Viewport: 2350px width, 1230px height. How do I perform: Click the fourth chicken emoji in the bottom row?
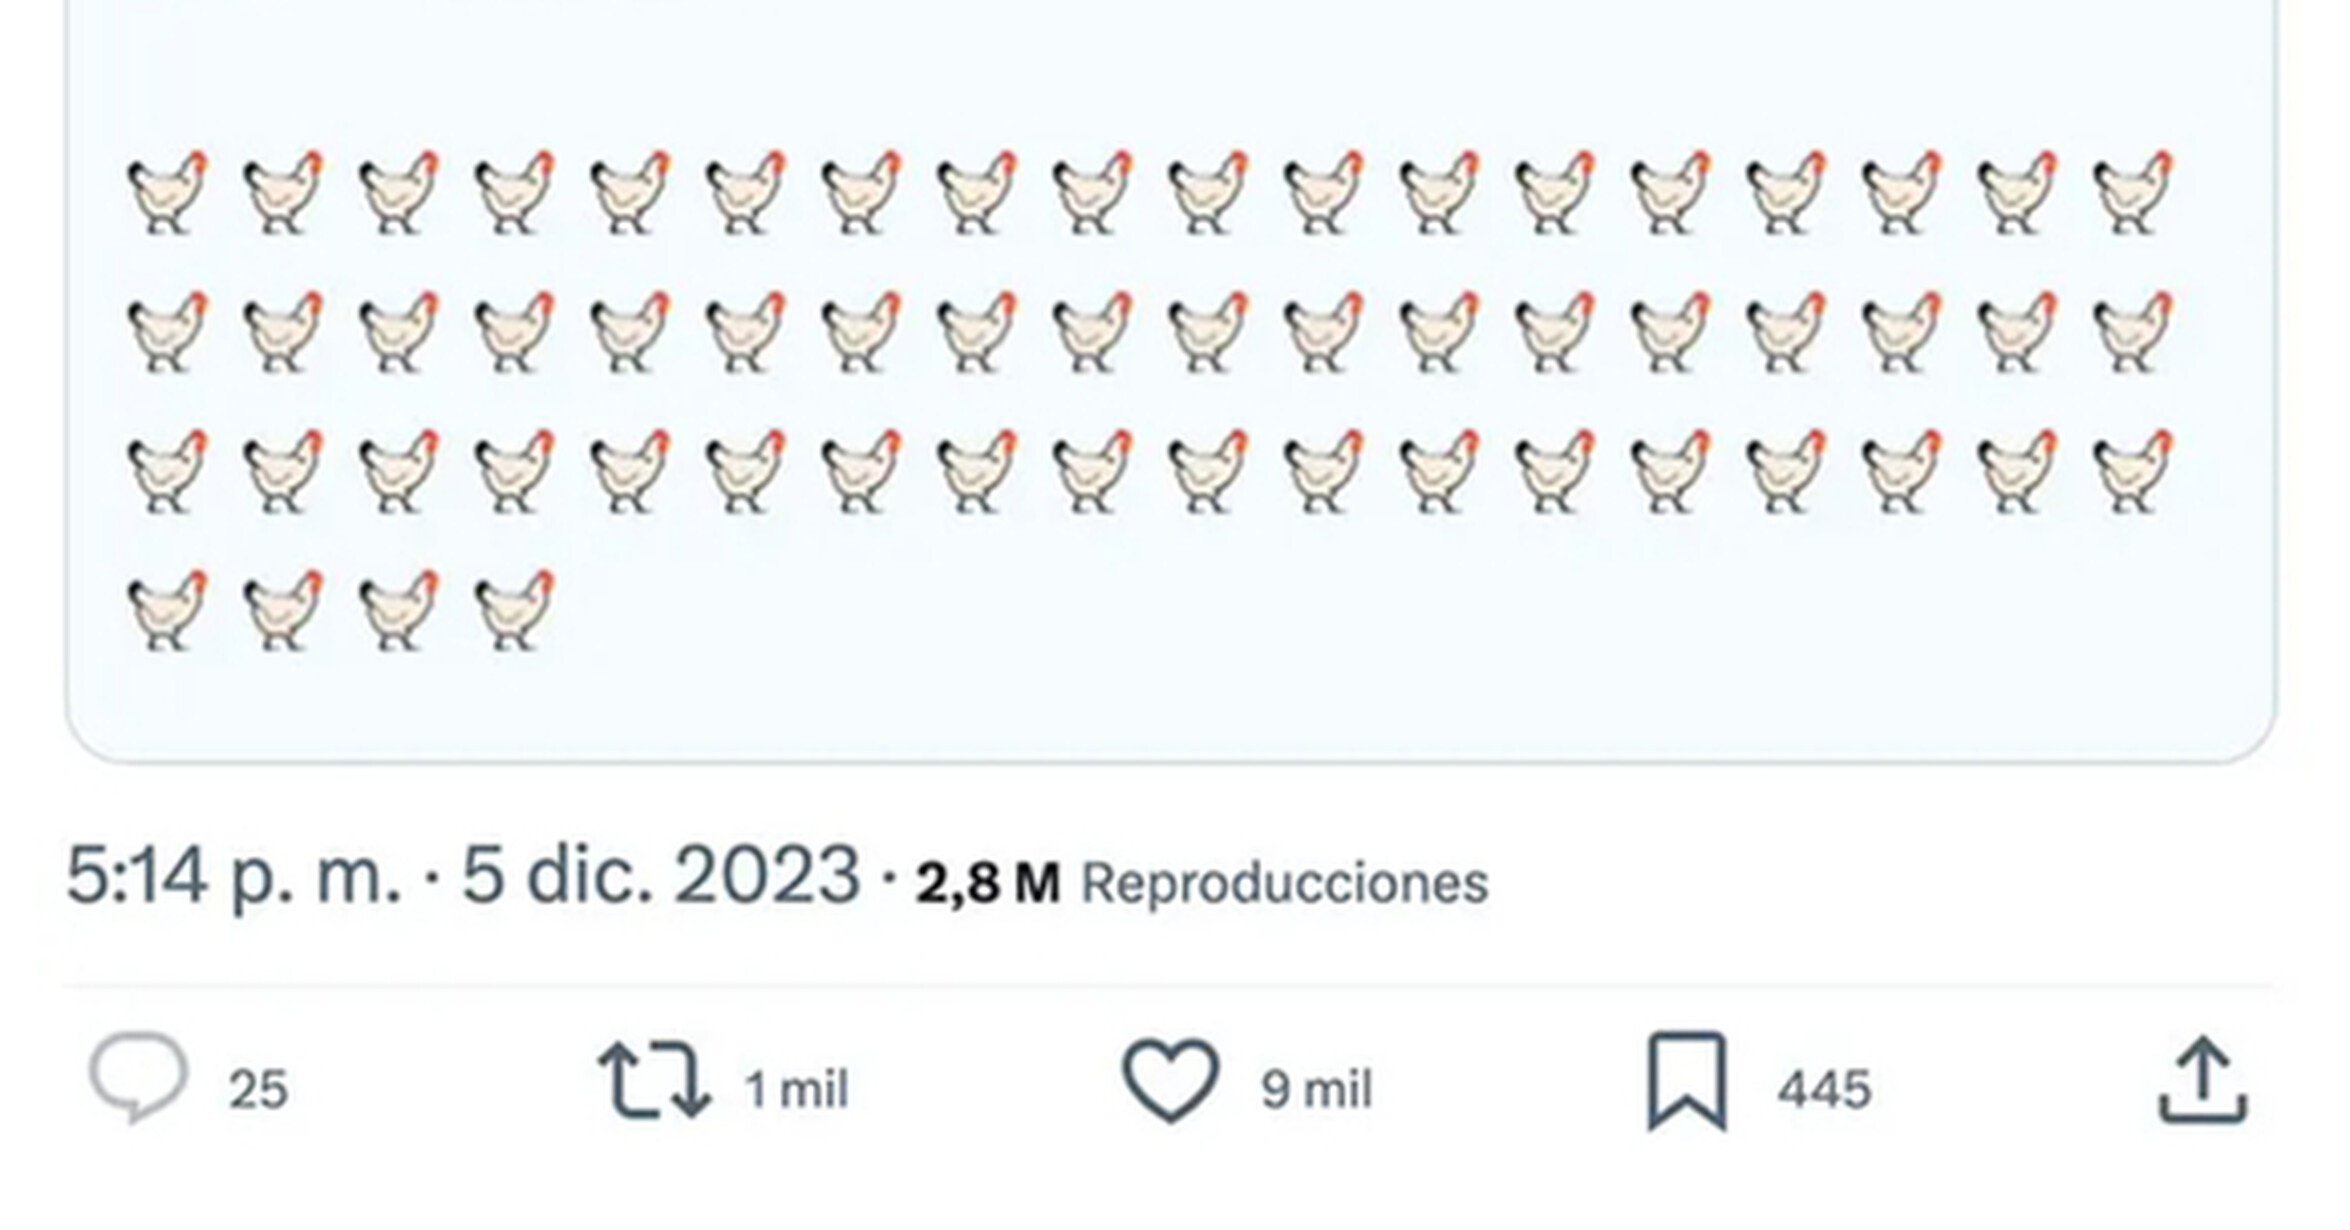tap(515, 610)
